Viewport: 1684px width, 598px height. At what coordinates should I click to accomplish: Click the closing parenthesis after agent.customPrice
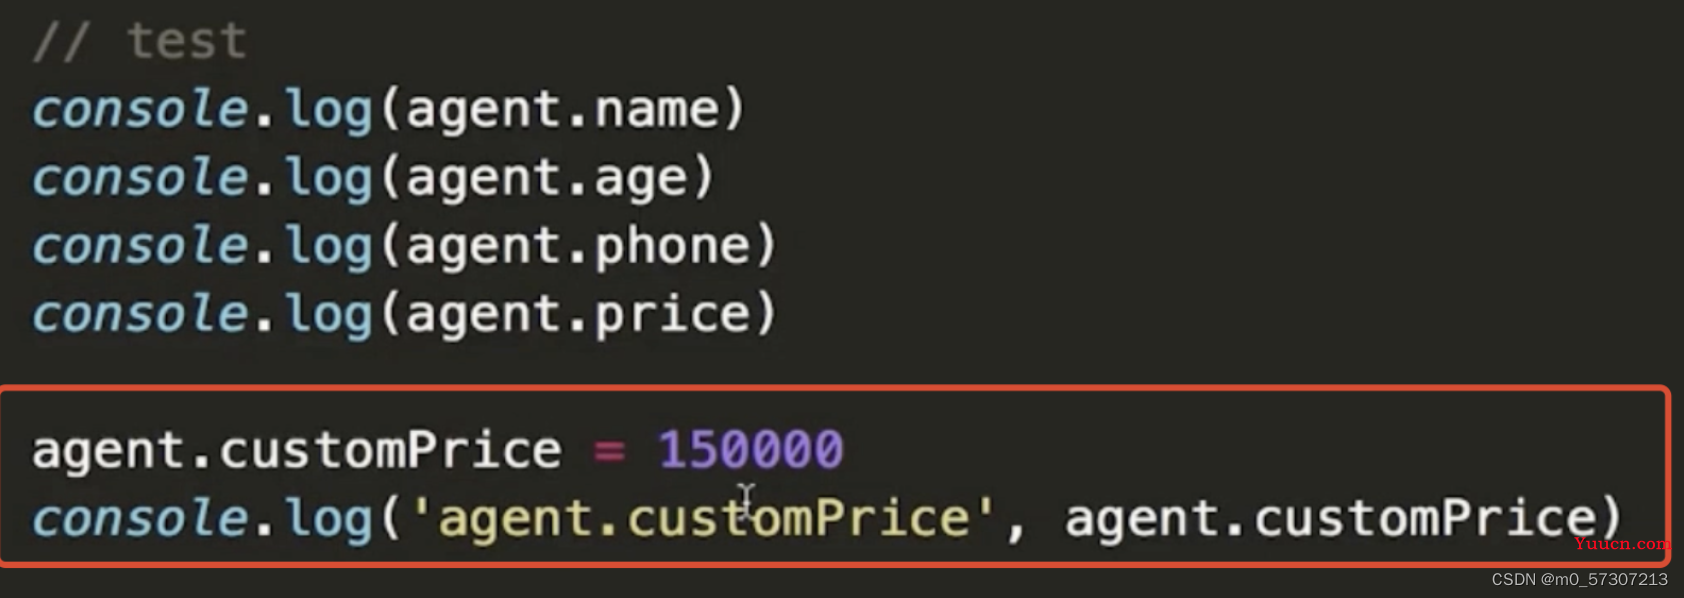point(1610,519)
